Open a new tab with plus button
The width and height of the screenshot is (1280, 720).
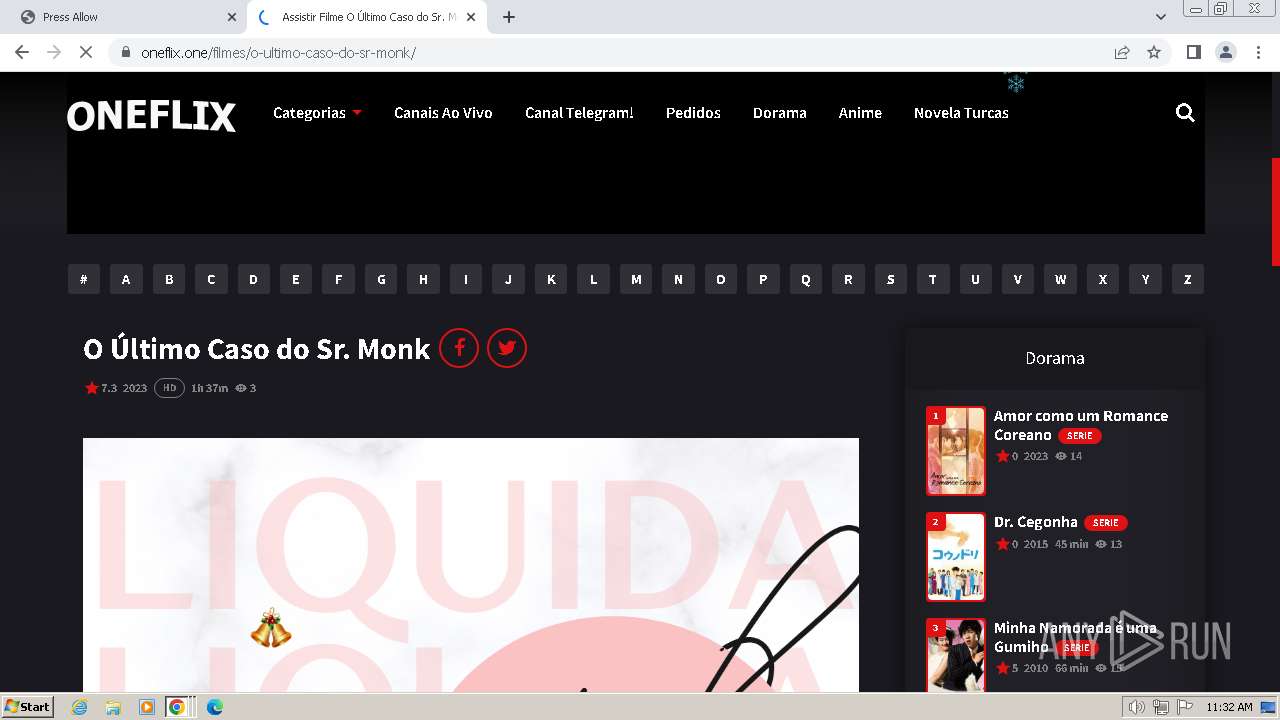(509, 17)
